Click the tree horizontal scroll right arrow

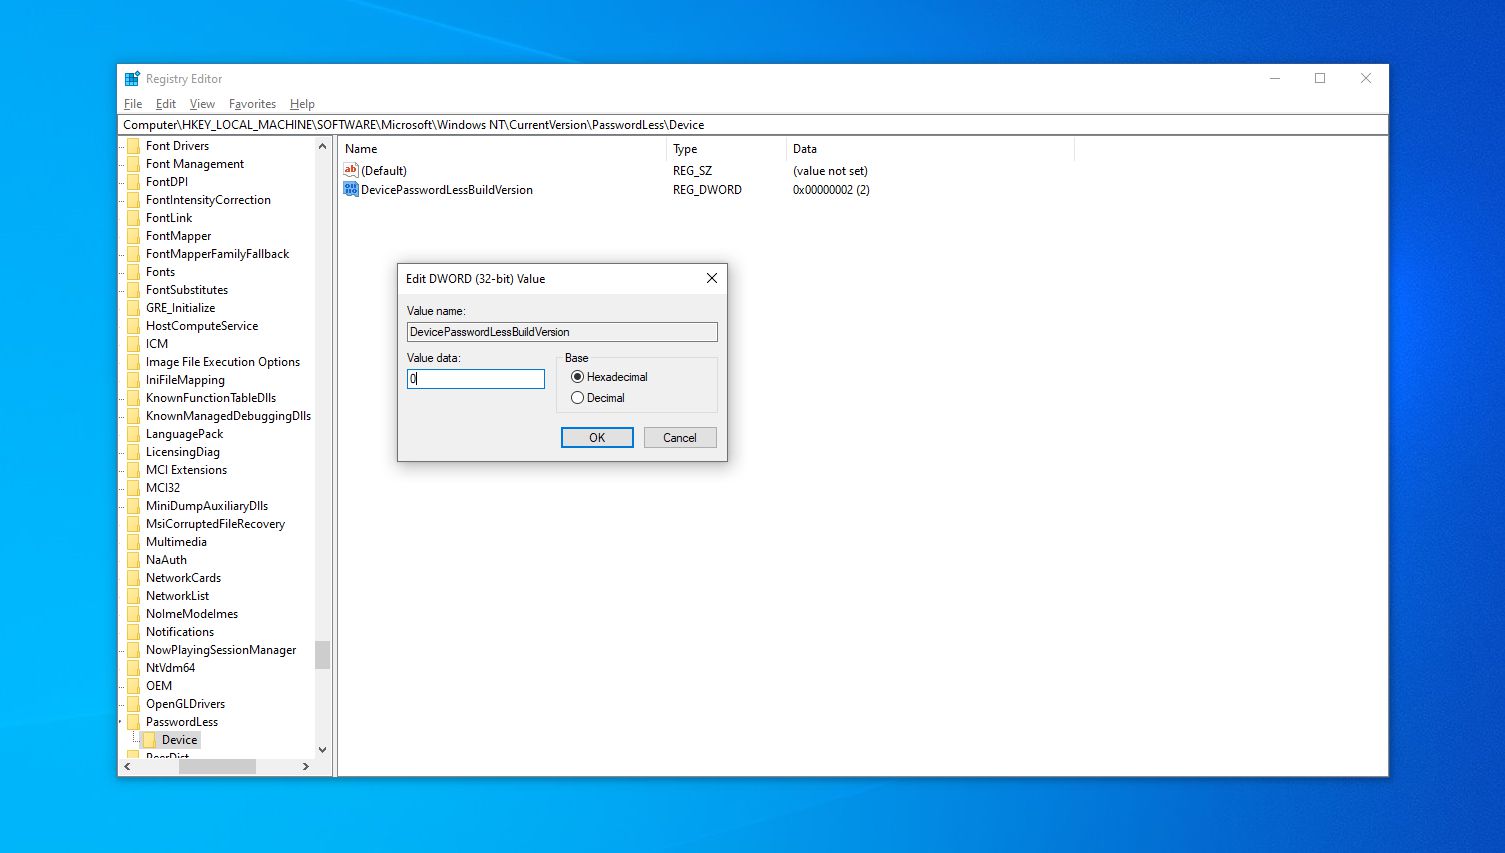click(x=306, y=766)
